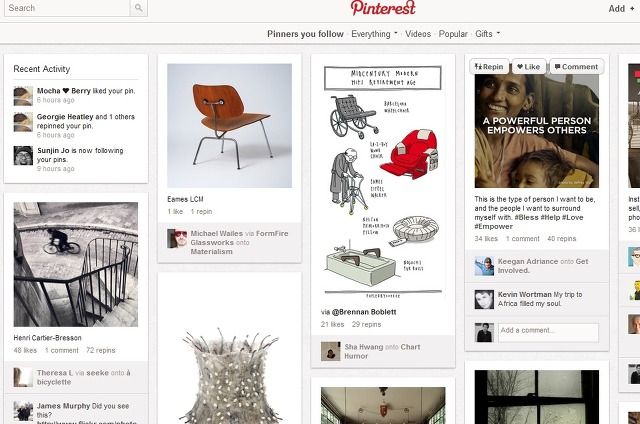Image resolution: width=640 pixels, height=424 pixels.
Task: Open Sunjin Jo's profile avatar
Action: (23, 155)
